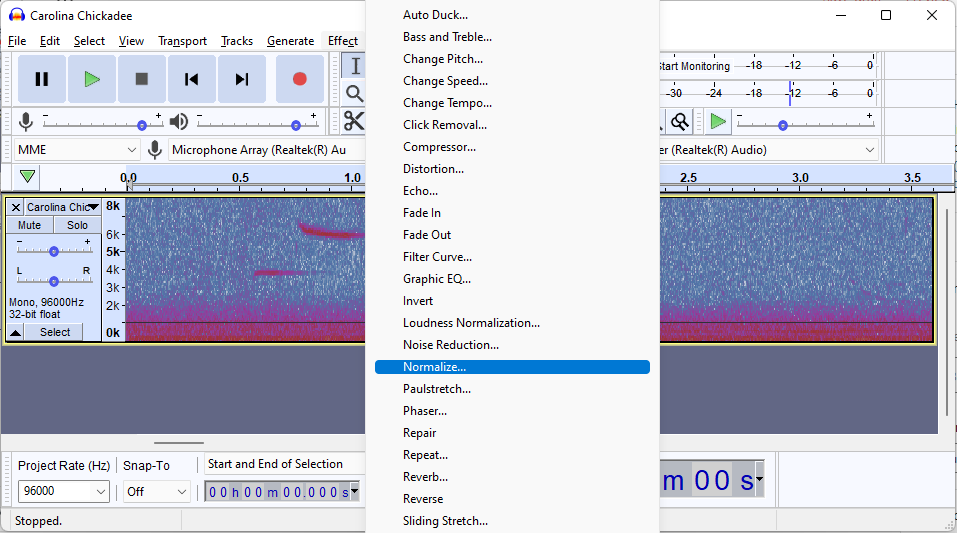Close the Carolina Chickadee track

16,208
